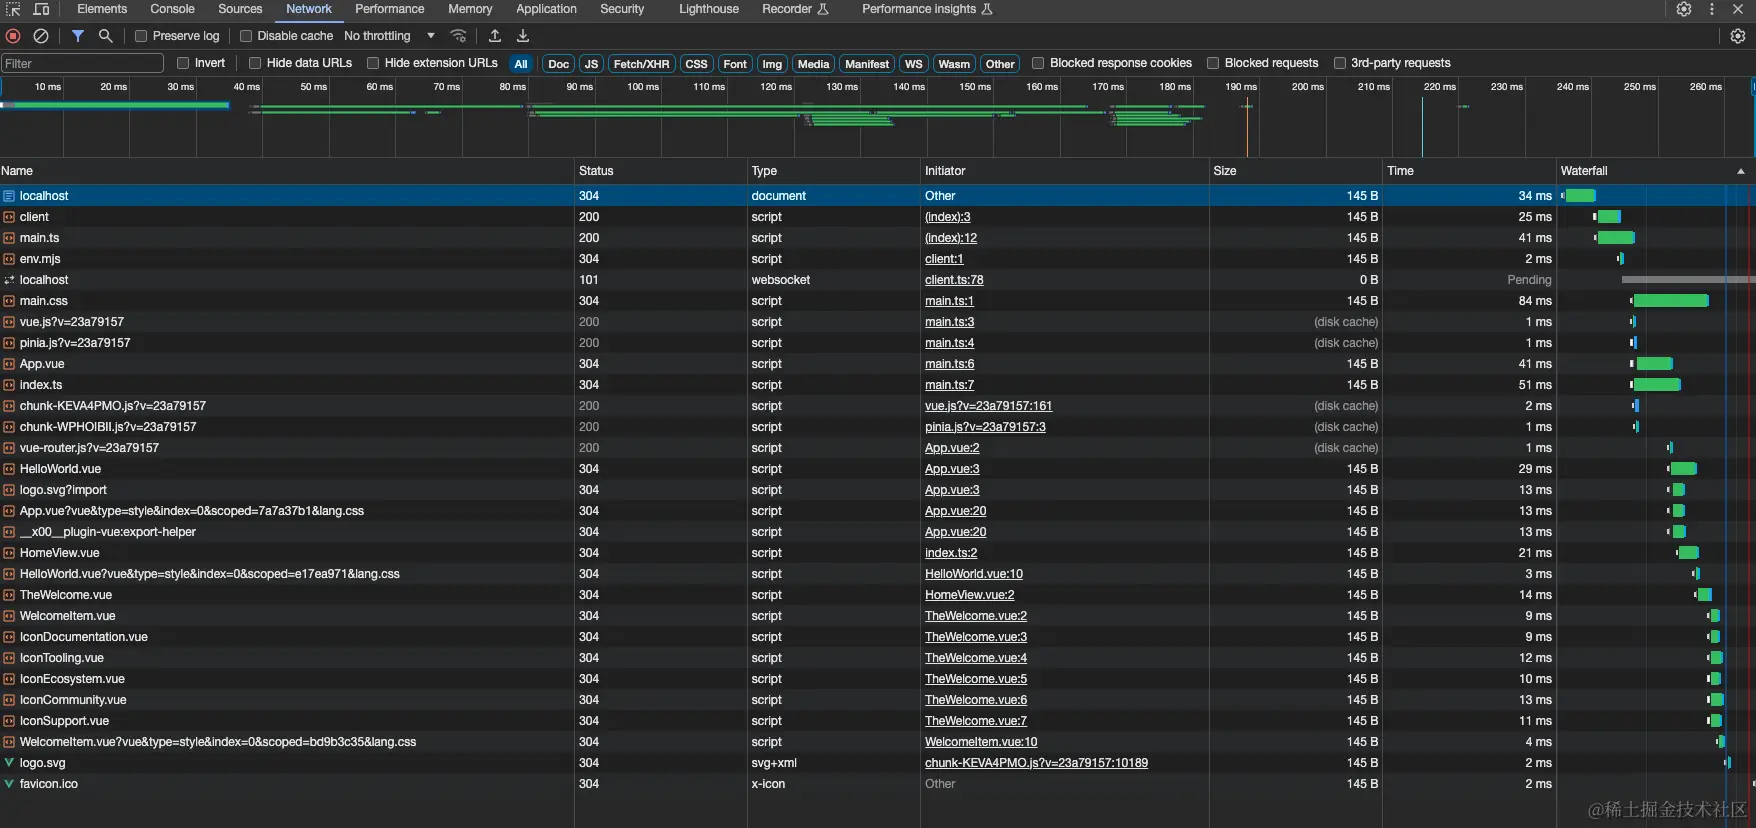Open network search magnifier
This screenshot has width=1756, height=828.
tap(105, 36)
